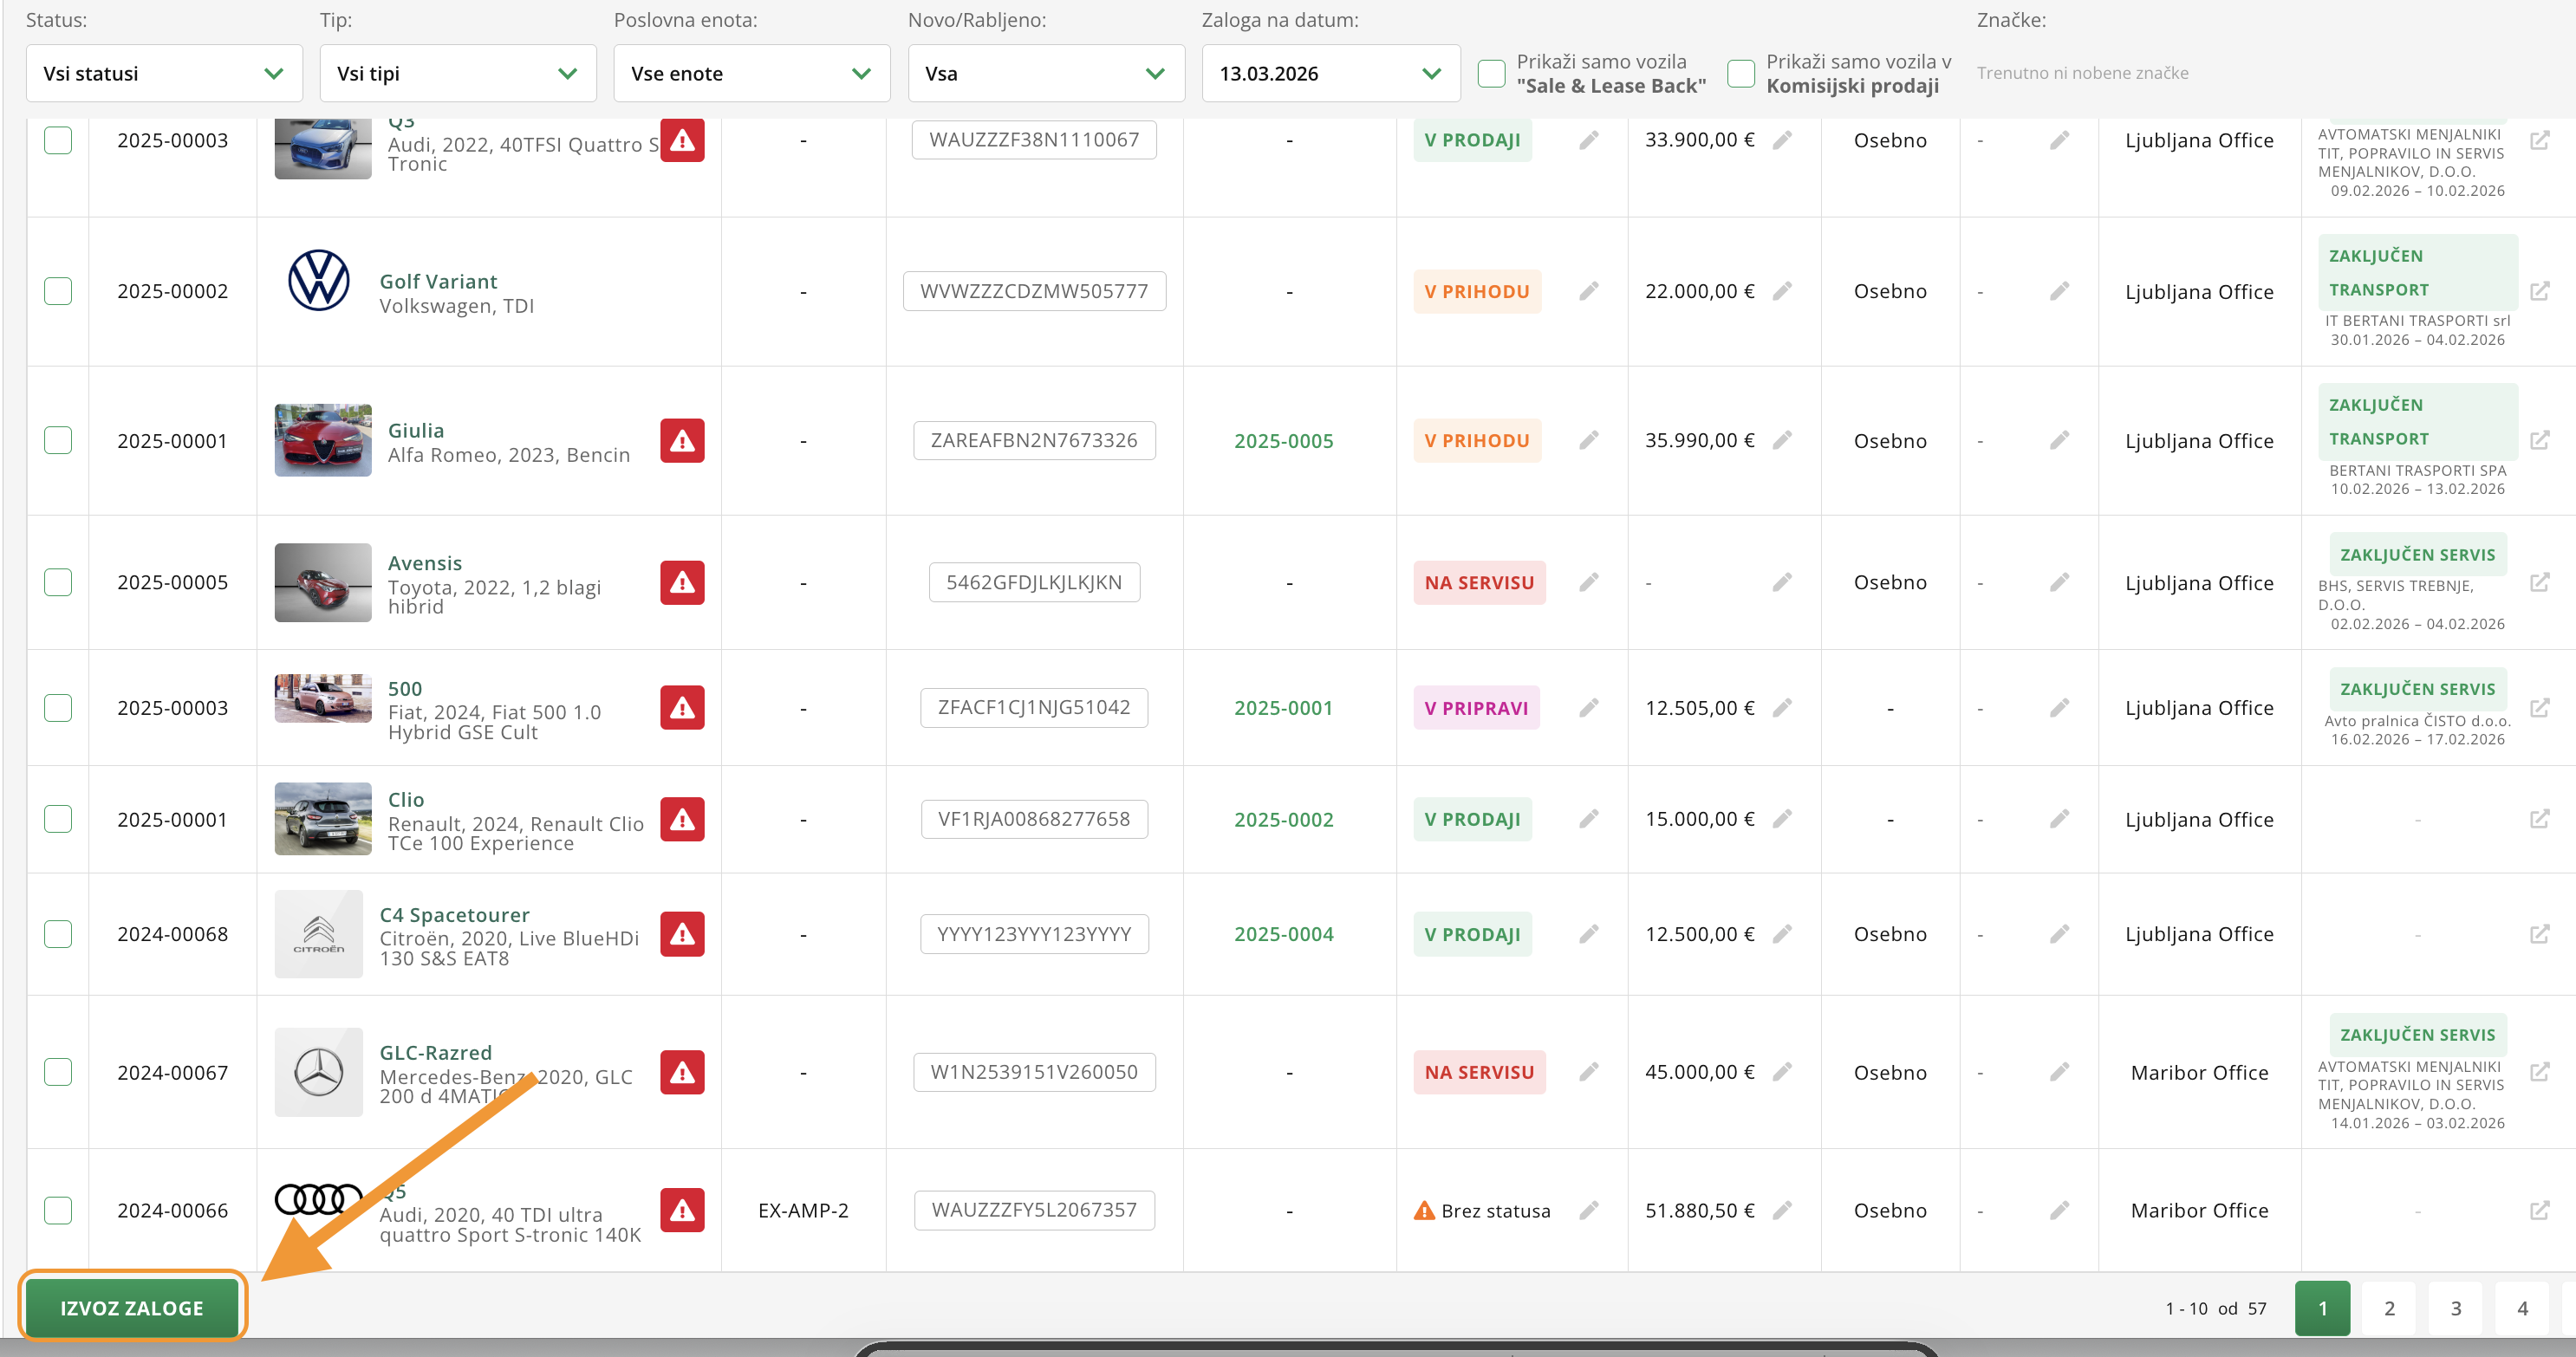Open external link icon for Clio row

point(2539,819)
